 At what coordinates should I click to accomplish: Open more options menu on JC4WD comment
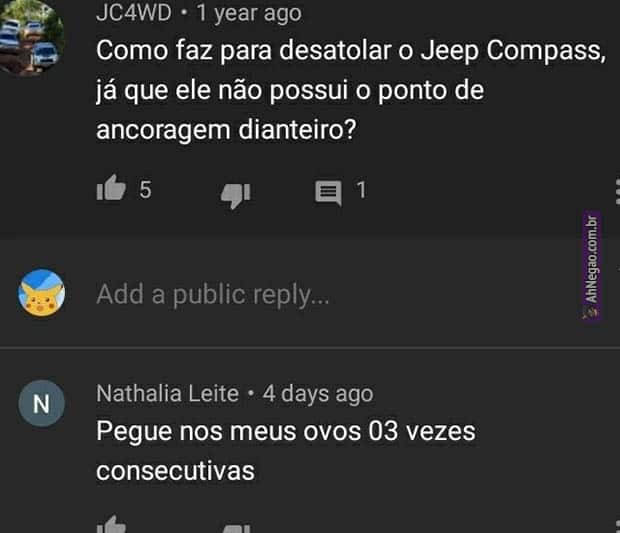(x=617, y=192)
